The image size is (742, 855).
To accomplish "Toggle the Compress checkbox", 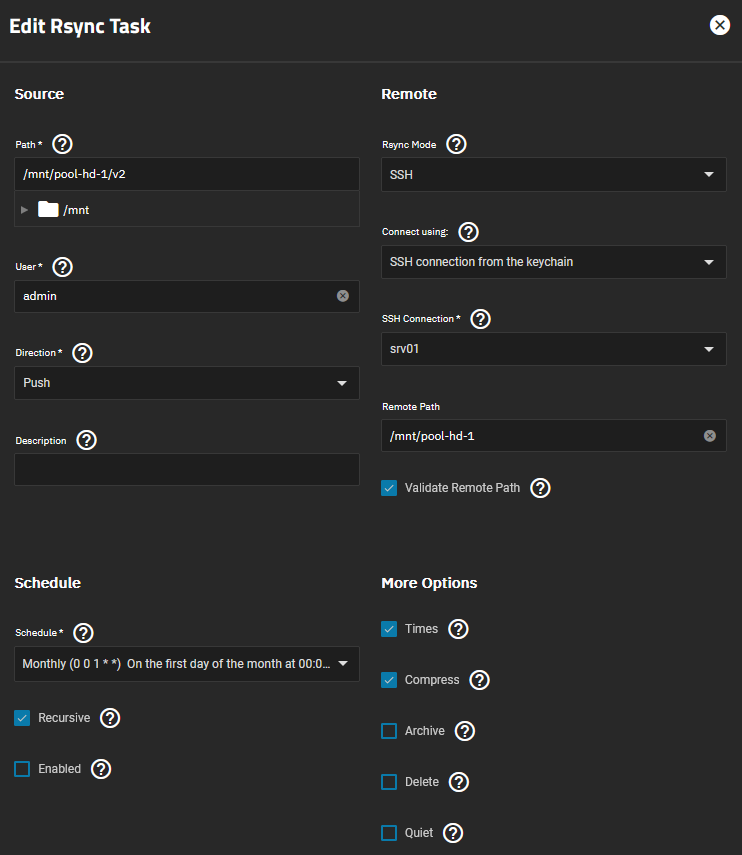I will pyautogui.click(x=389, y=680).
